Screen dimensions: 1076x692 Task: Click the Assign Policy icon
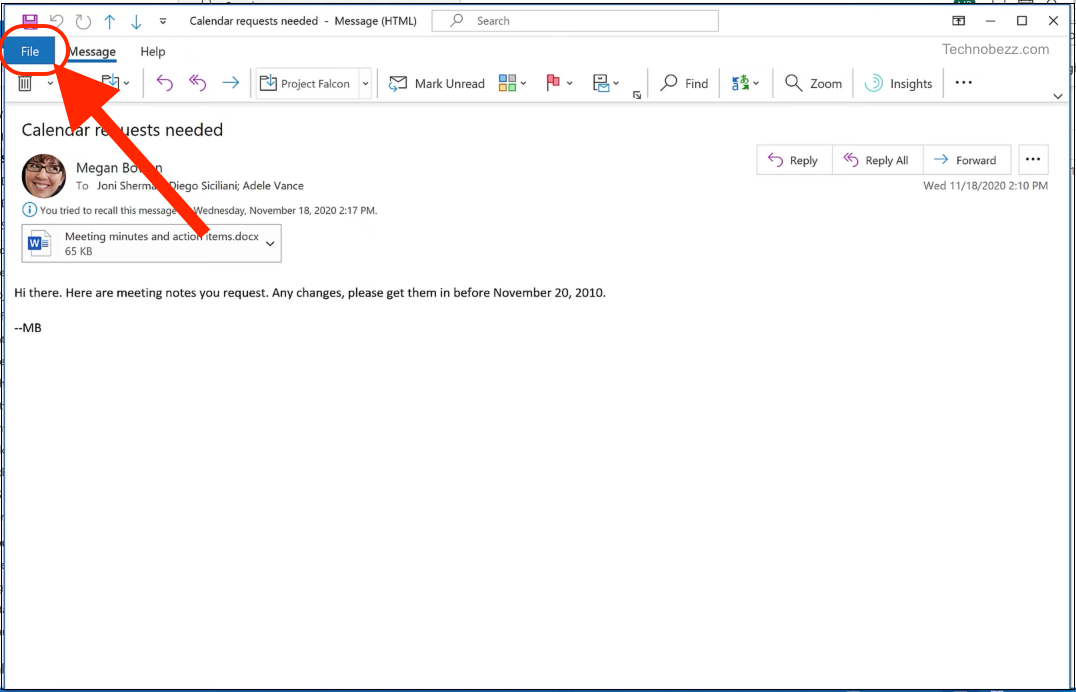tap(600, 83)
